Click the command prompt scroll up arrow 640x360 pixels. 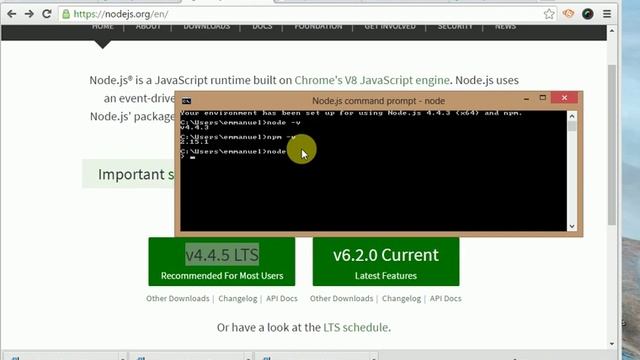point(572,116)
